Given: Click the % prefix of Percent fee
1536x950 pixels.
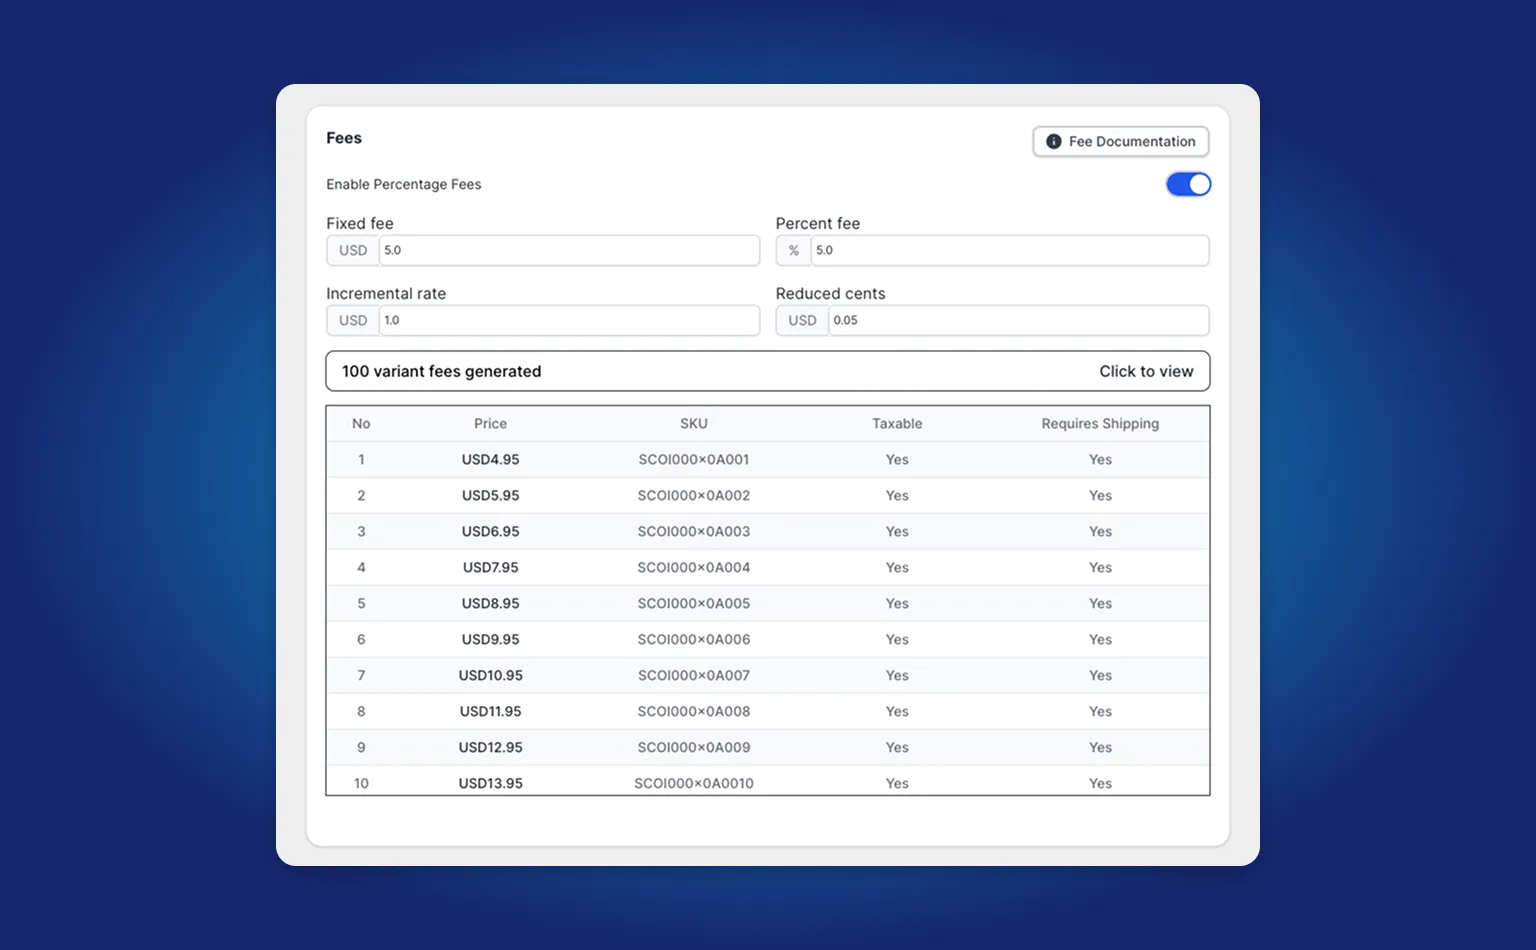Looking at the screenshot, I should pyautogui.click(x=794, y=250).
